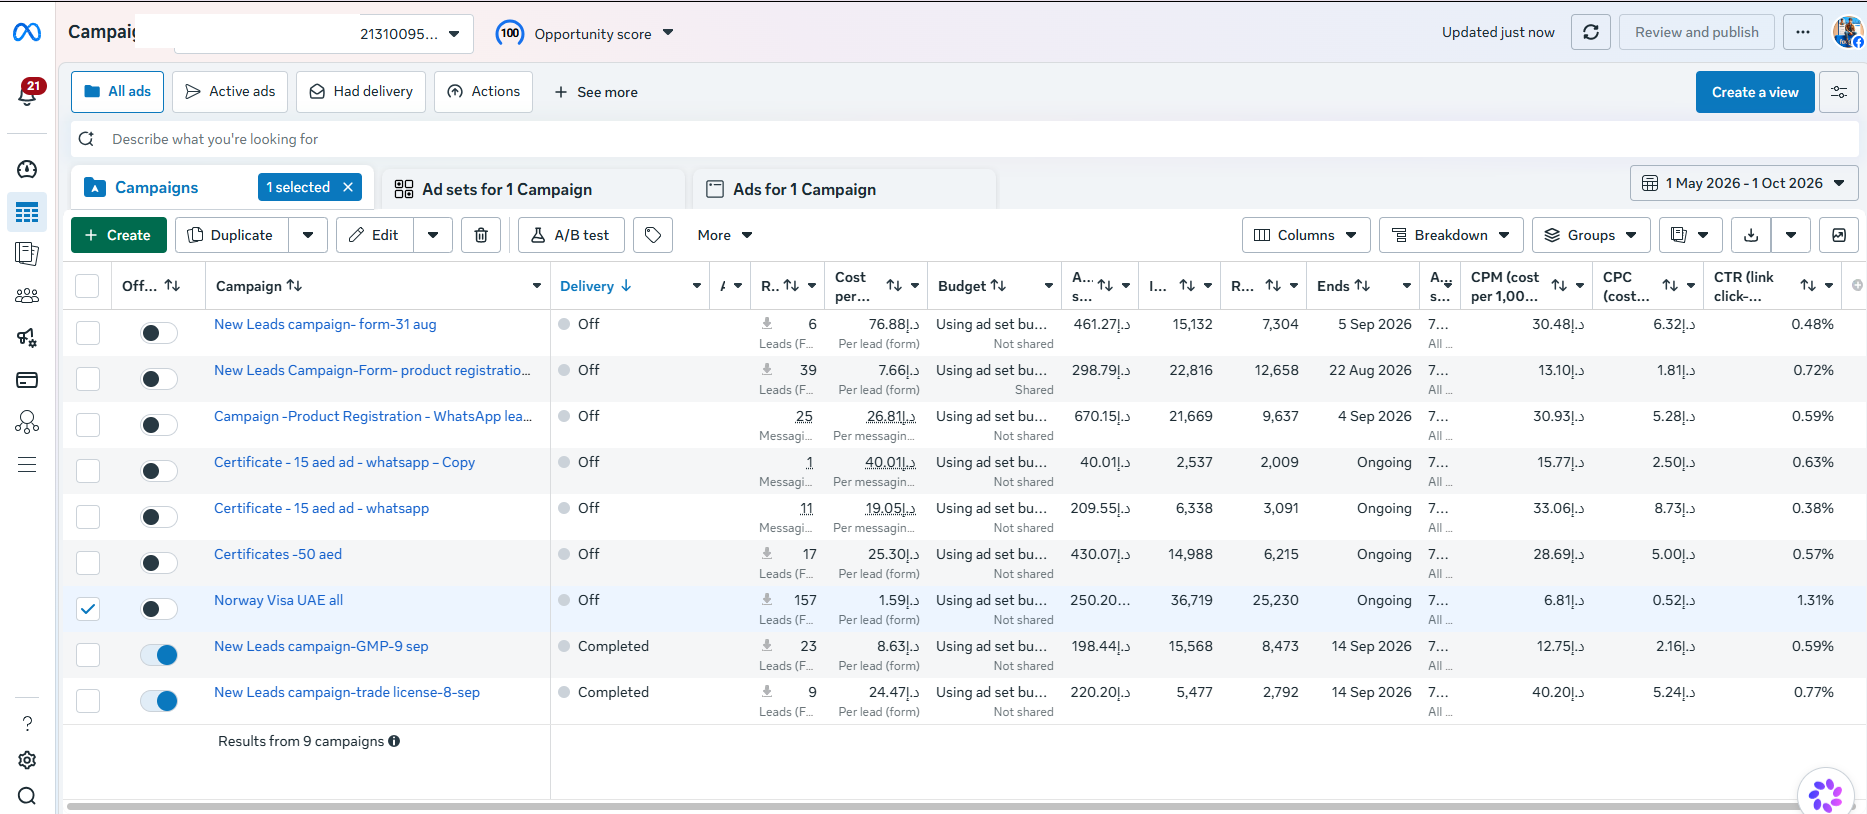This screenshot has width=1867, height=814.
Task: Open All tools hamburger menu icon
Action: coord(27,464)
